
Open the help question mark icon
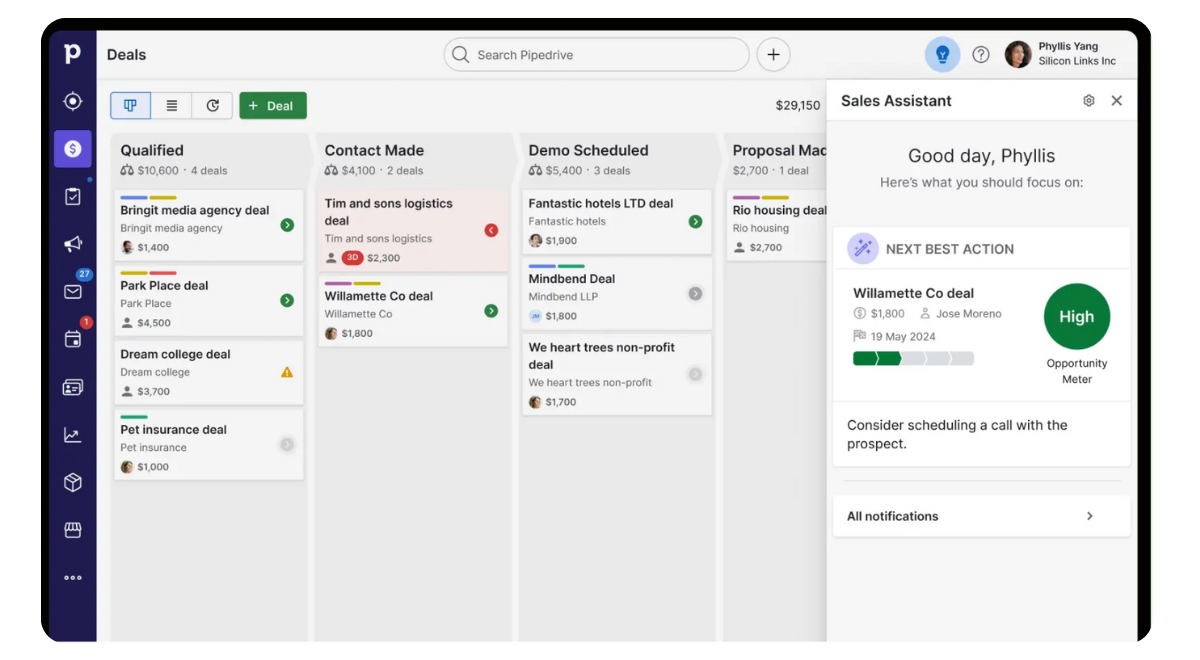(x=981, y=55)
